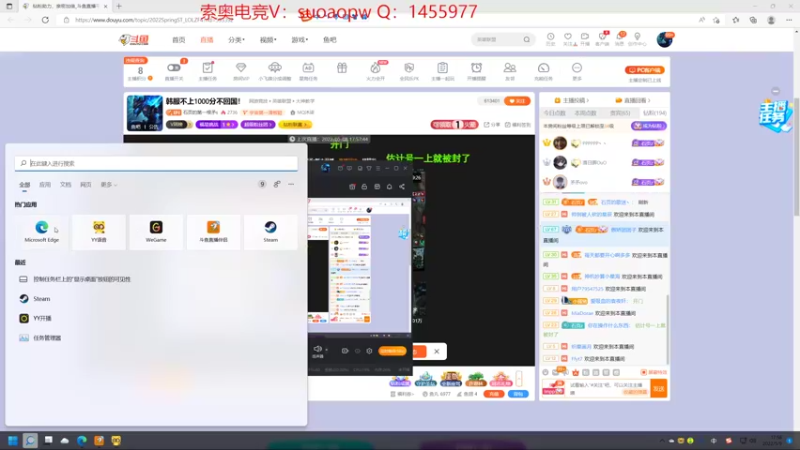
Task: Expand the 更多 filter dropdown in search
Action: pyautogui.click(x=109, y=185)
